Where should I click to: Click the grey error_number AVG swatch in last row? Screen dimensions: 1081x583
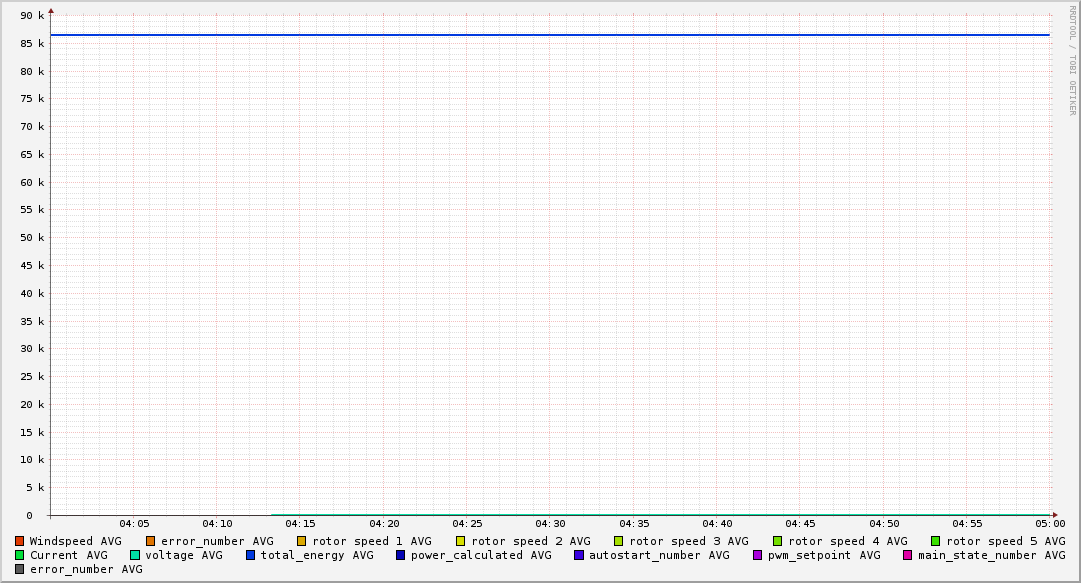click(19, 569)
